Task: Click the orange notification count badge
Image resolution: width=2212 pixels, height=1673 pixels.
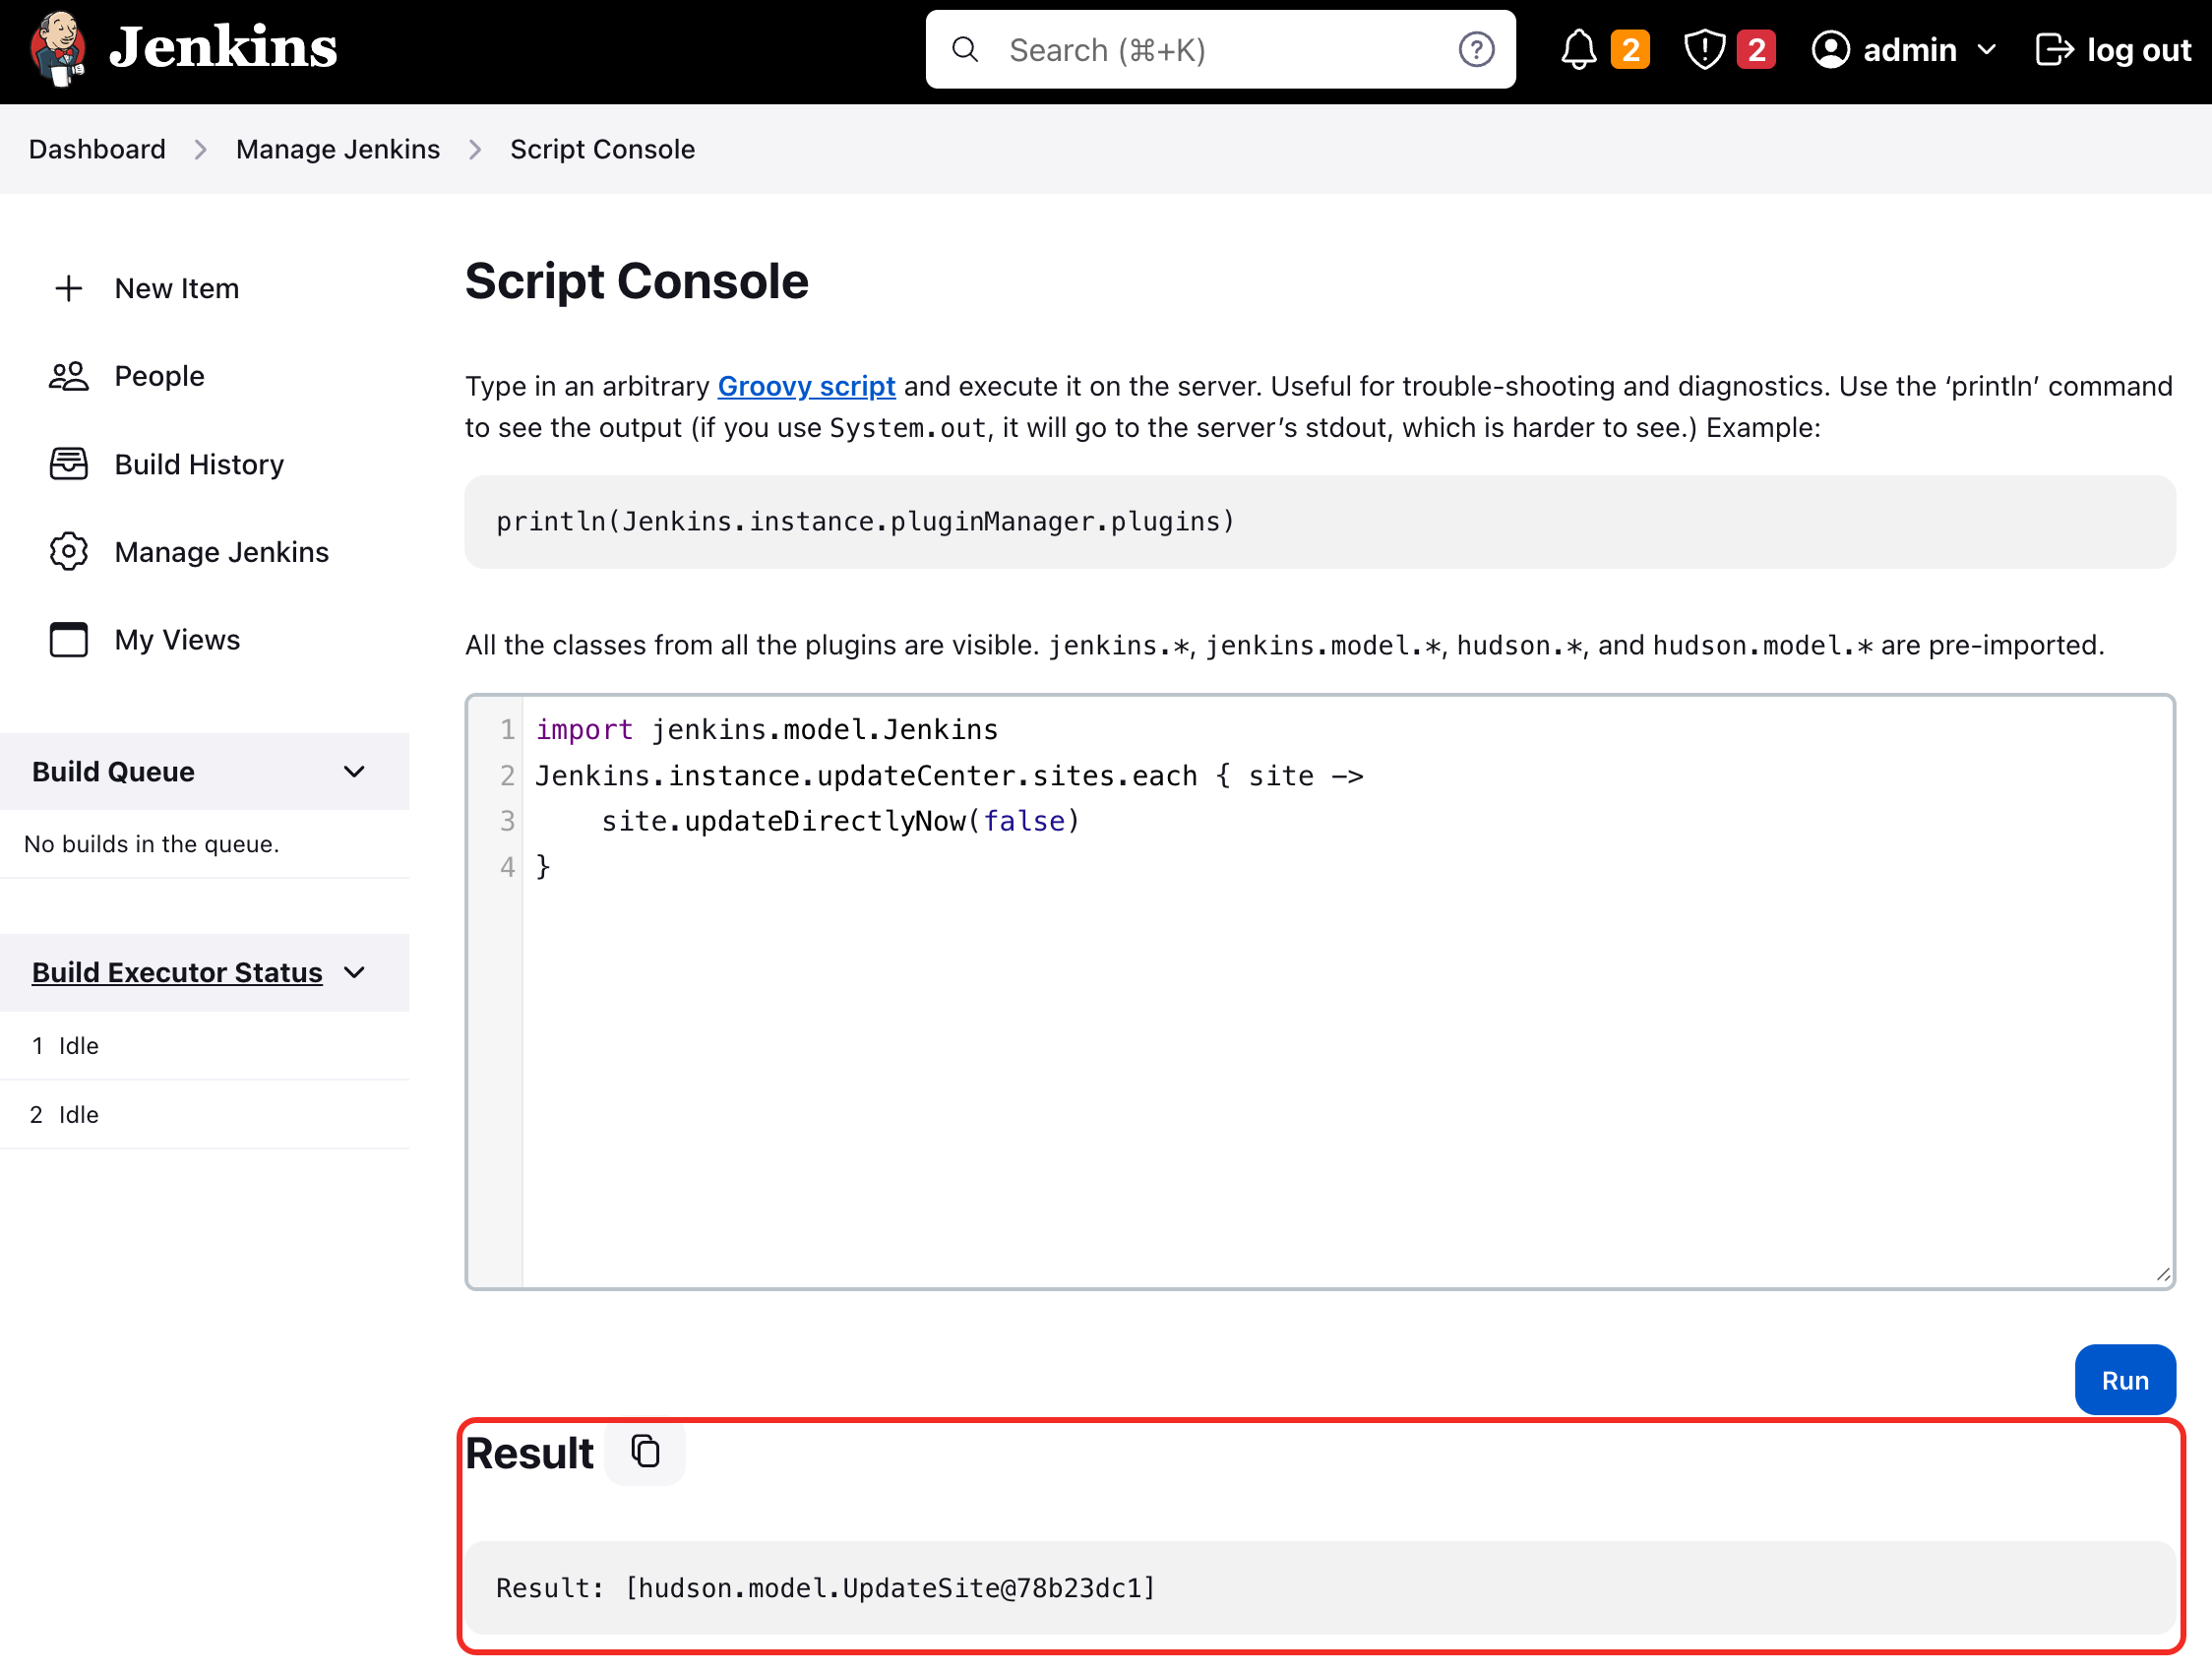Action: pyautogui.click(x=1630, y=49)
